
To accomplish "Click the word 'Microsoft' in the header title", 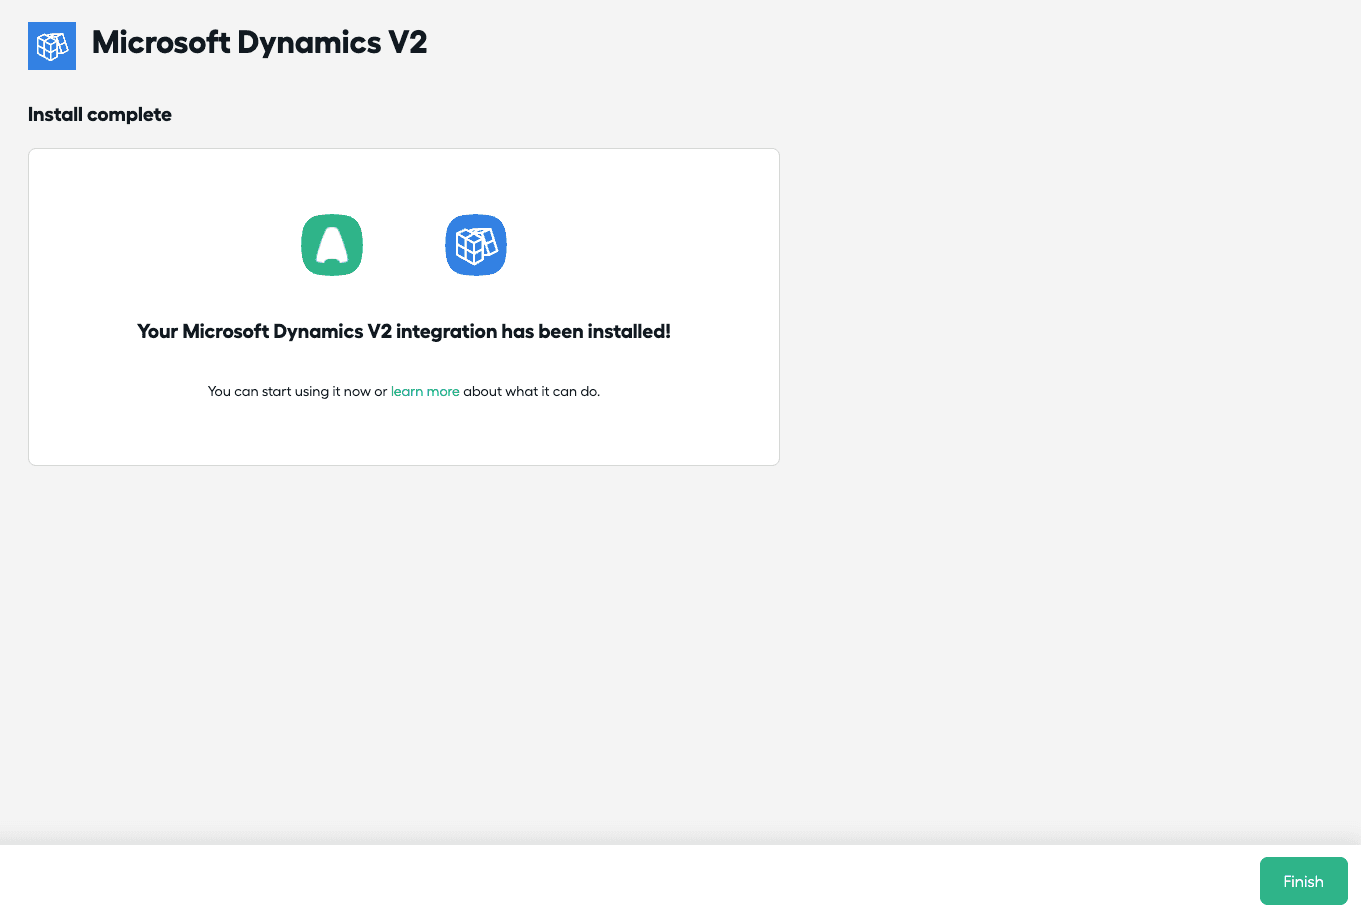I will (x=160, y=43).
